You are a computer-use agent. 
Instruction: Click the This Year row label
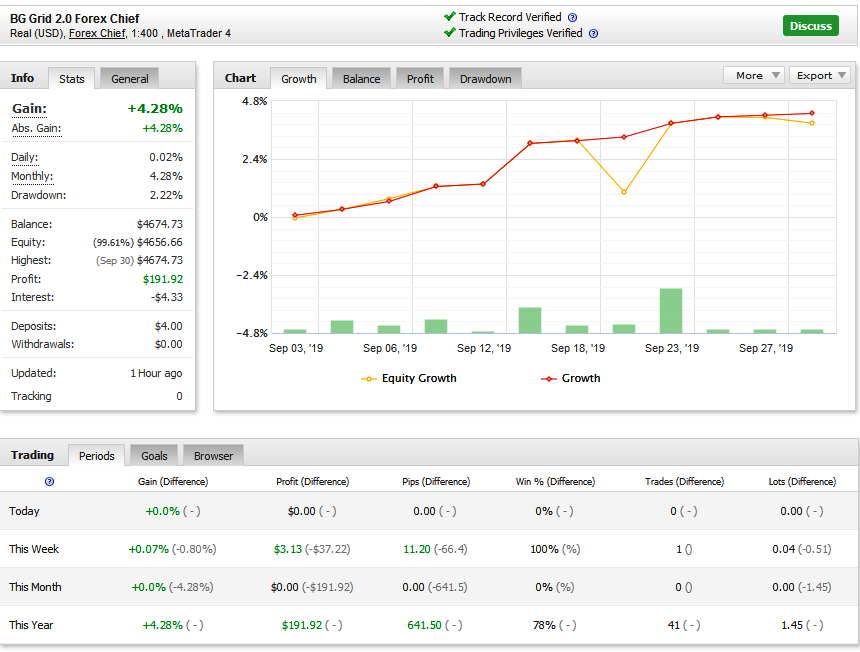[31, 625]
